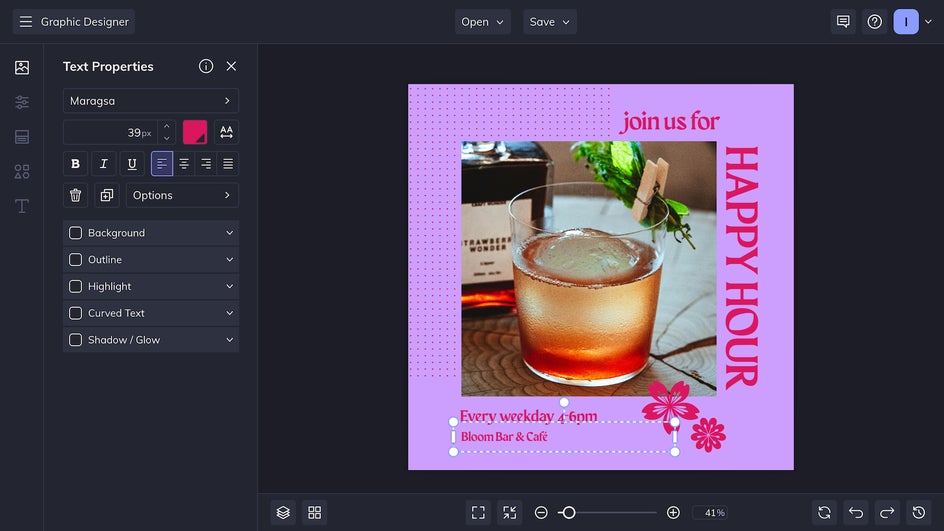Open the feedback comments icon
This screenshot has height=531, width=944.
843,22
